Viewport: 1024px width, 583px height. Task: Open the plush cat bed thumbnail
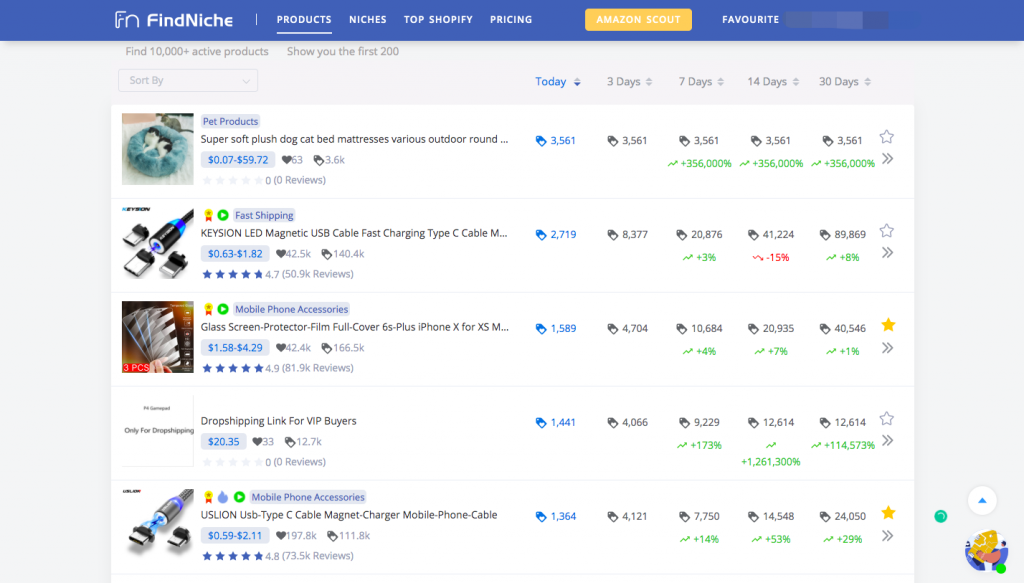click(157, 149)
